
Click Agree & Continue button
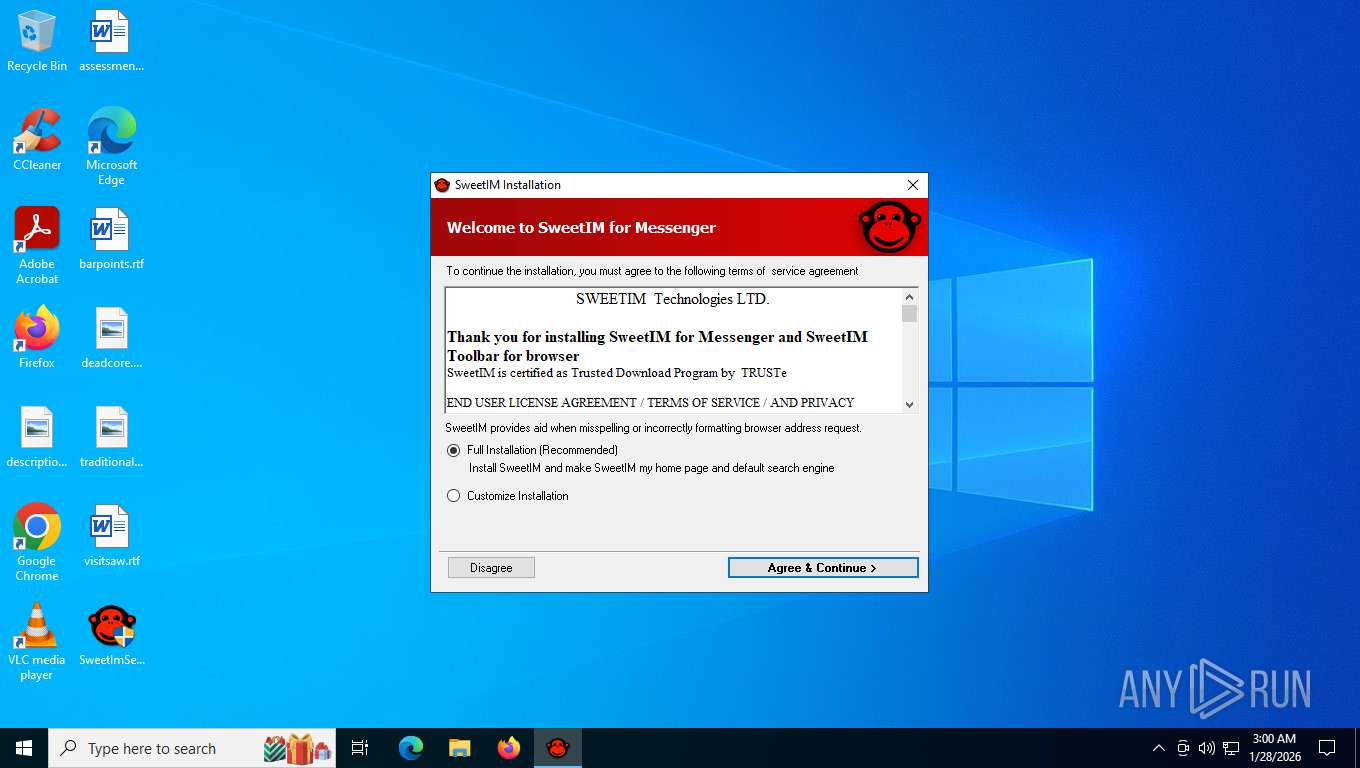tap(823, 568)
